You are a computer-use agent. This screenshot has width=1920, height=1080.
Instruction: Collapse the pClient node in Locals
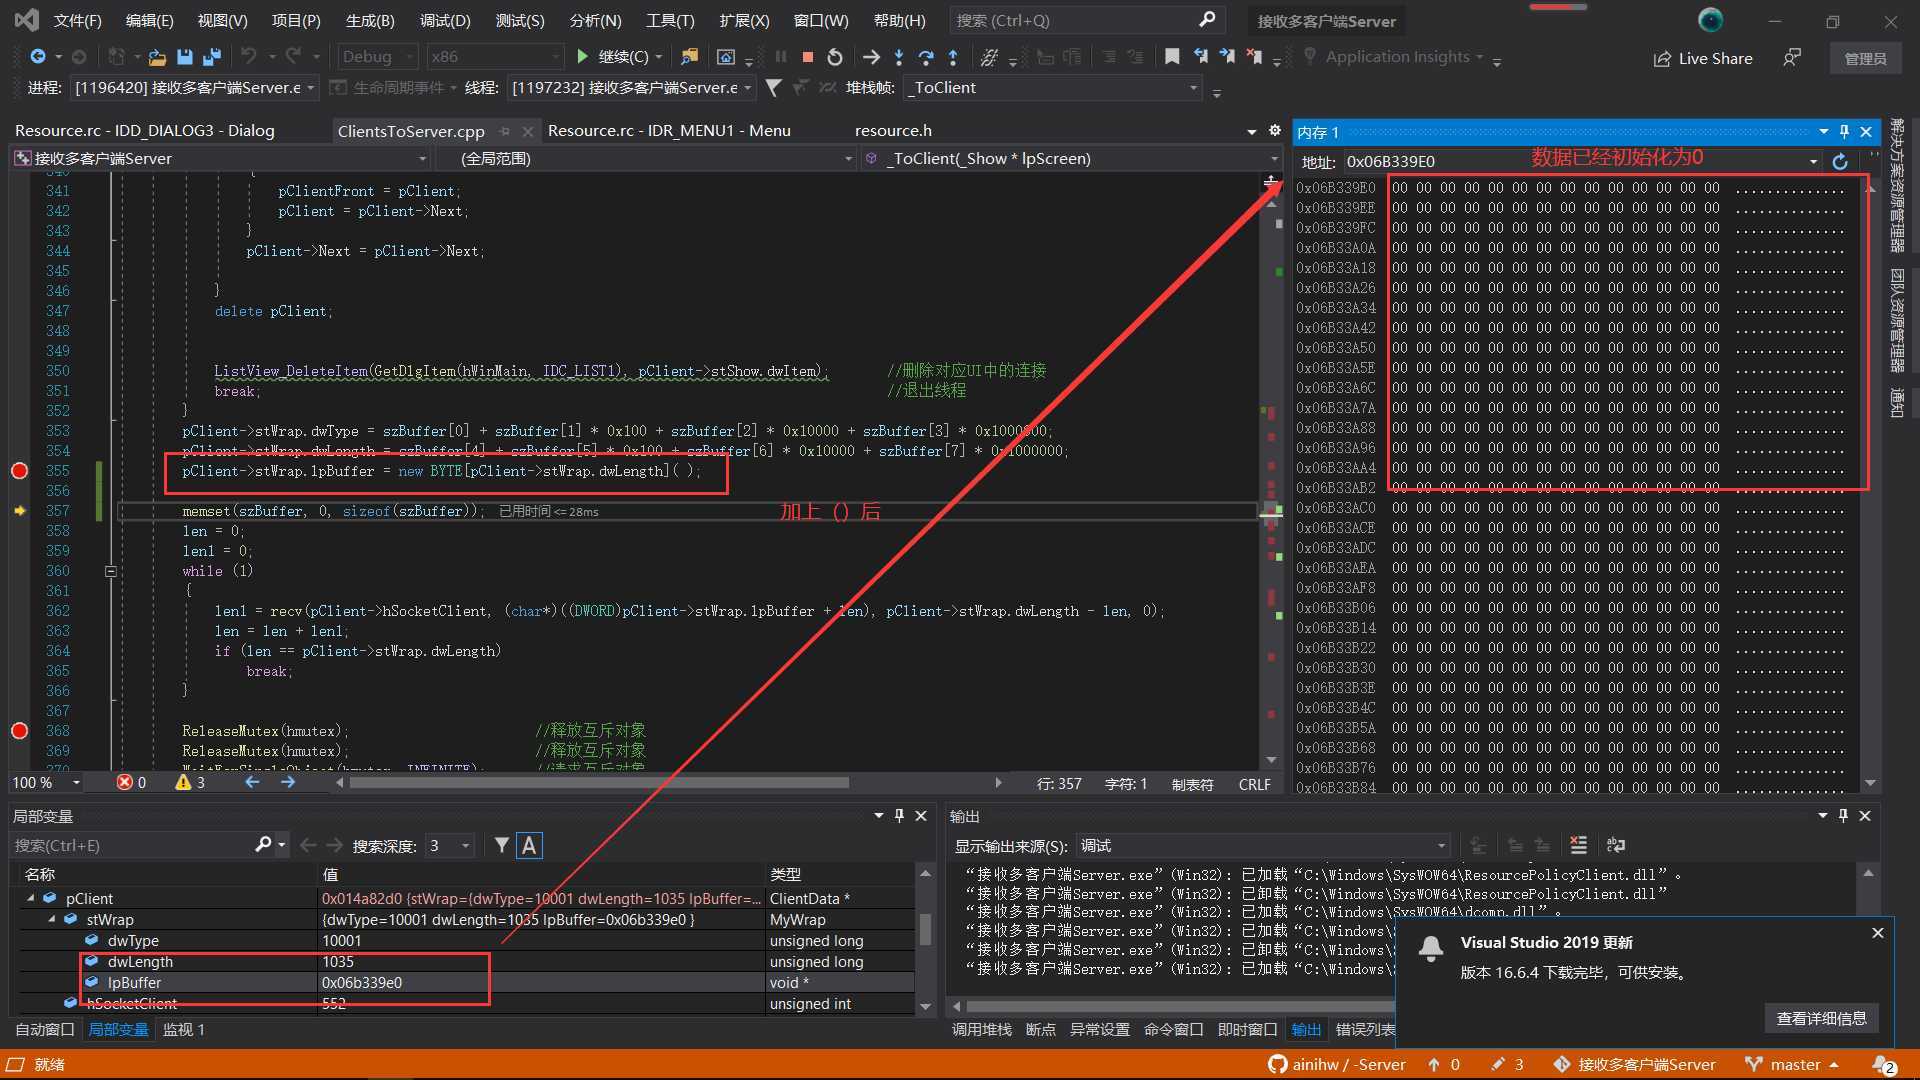30,898
